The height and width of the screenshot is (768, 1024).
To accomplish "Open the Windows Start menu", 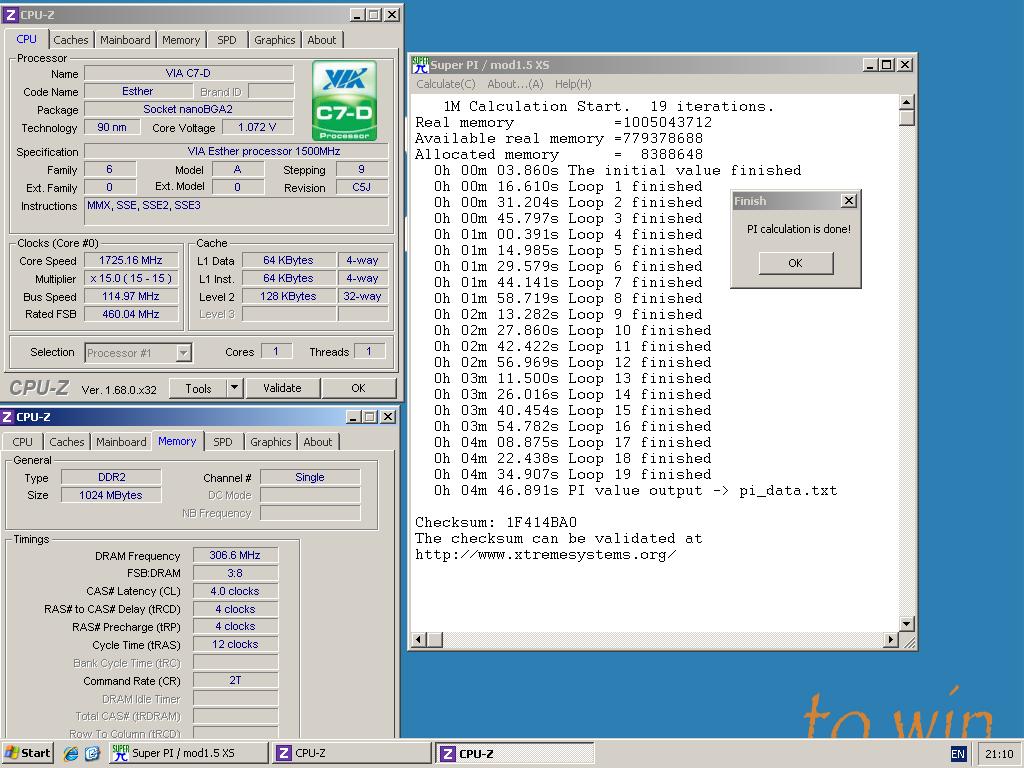I will pos(27,753).
